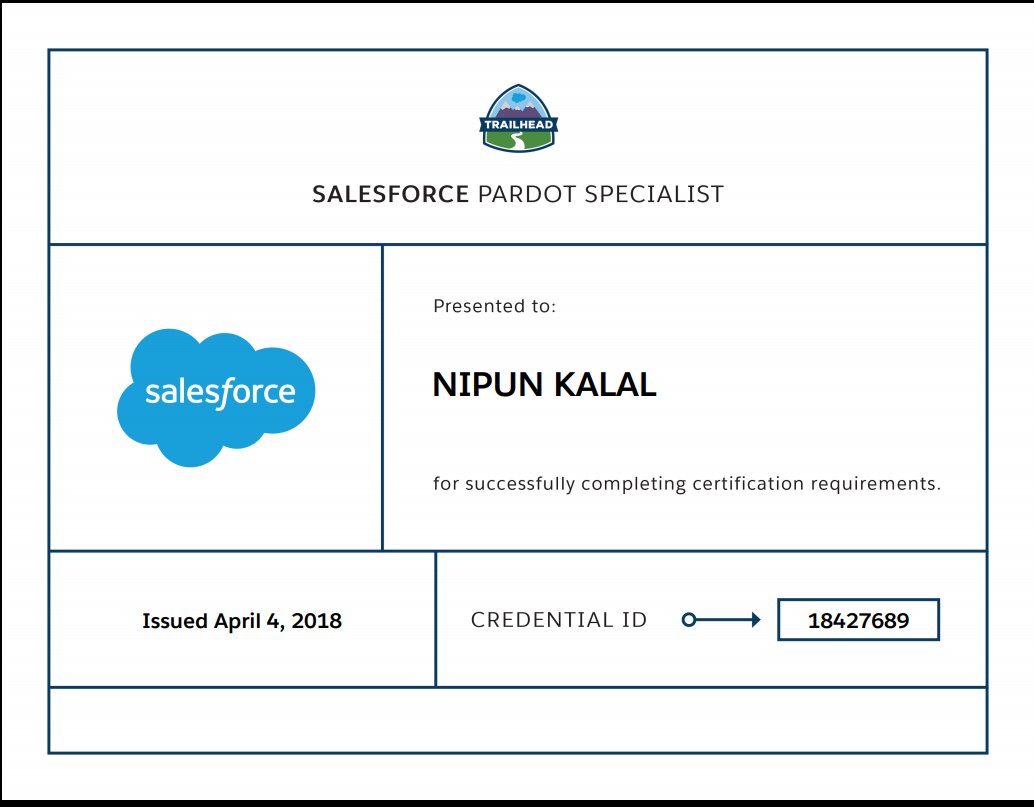Click the CREDENTIAL ID label
The image size is (1034, 807).
559,620
